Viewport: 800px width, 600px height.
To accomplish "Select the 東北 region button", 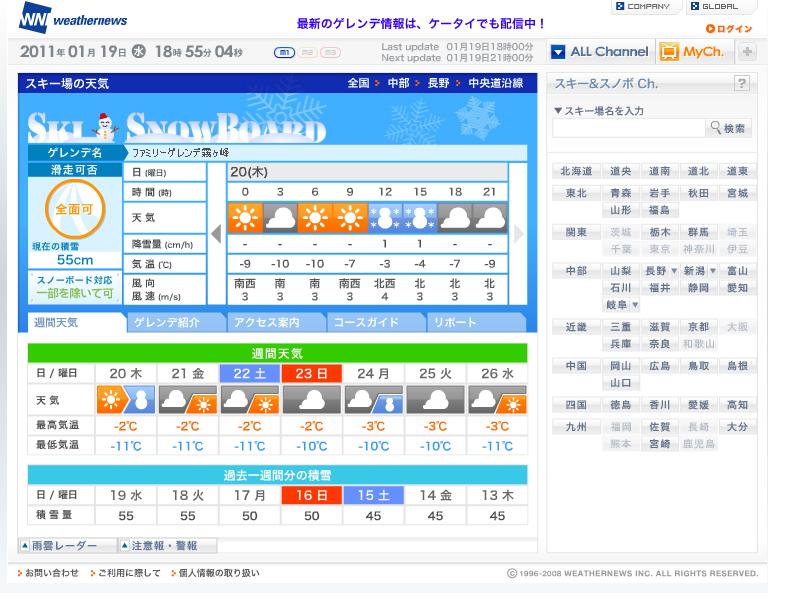I will tap(576, 193).
